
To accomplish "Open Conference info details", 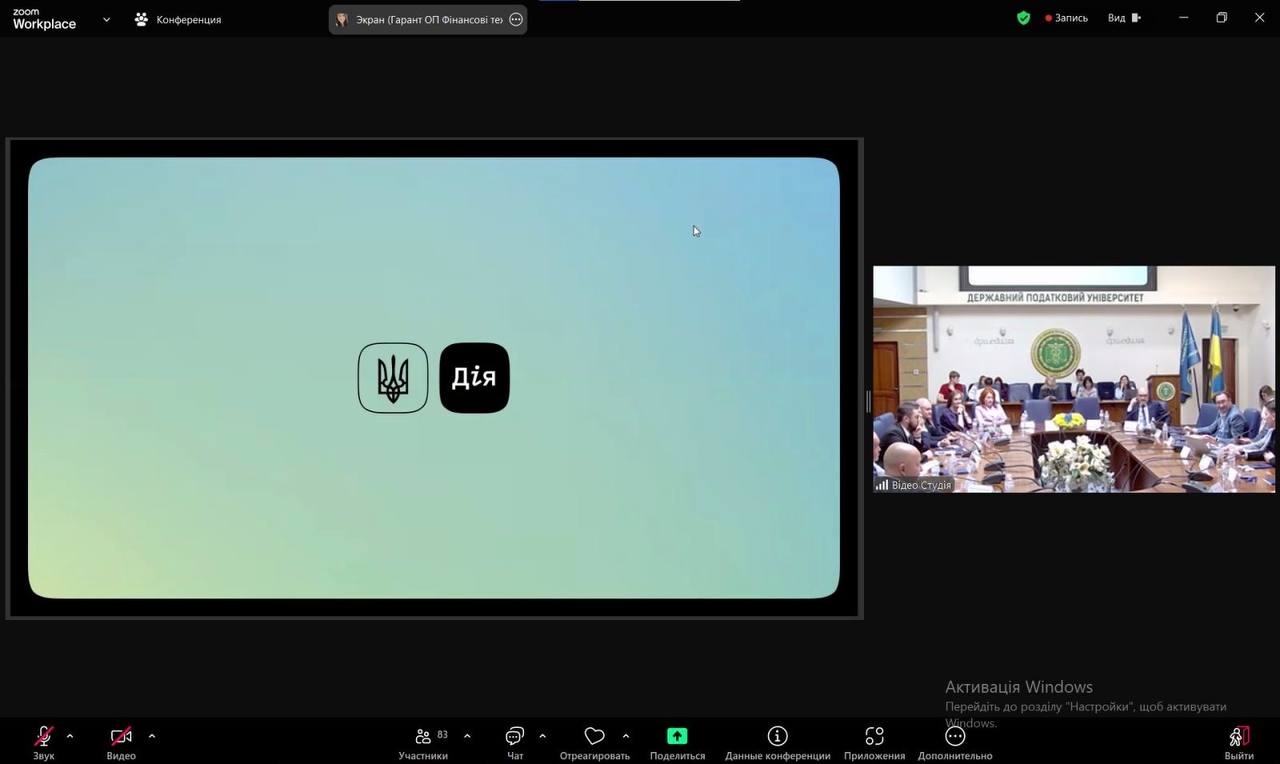I will click(777, 742).
